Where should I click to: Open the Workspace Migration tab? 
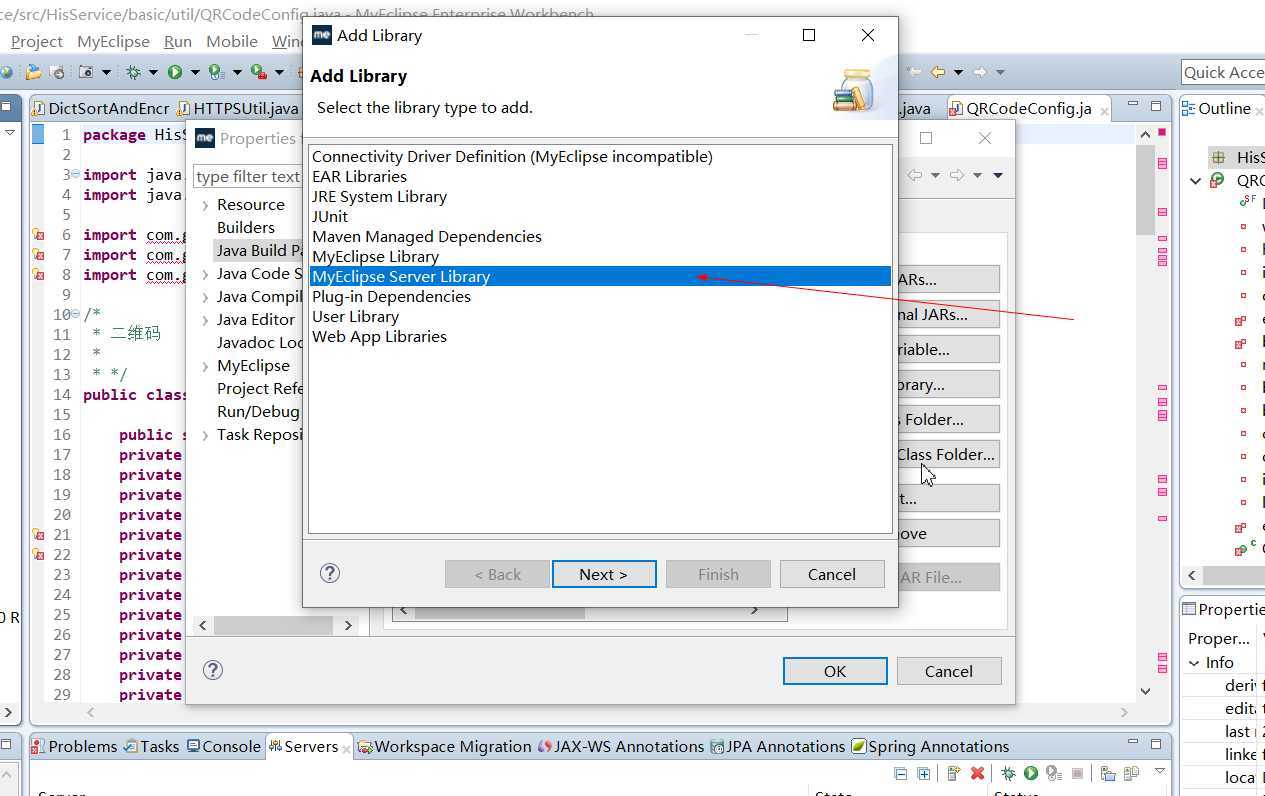[445, 746]
